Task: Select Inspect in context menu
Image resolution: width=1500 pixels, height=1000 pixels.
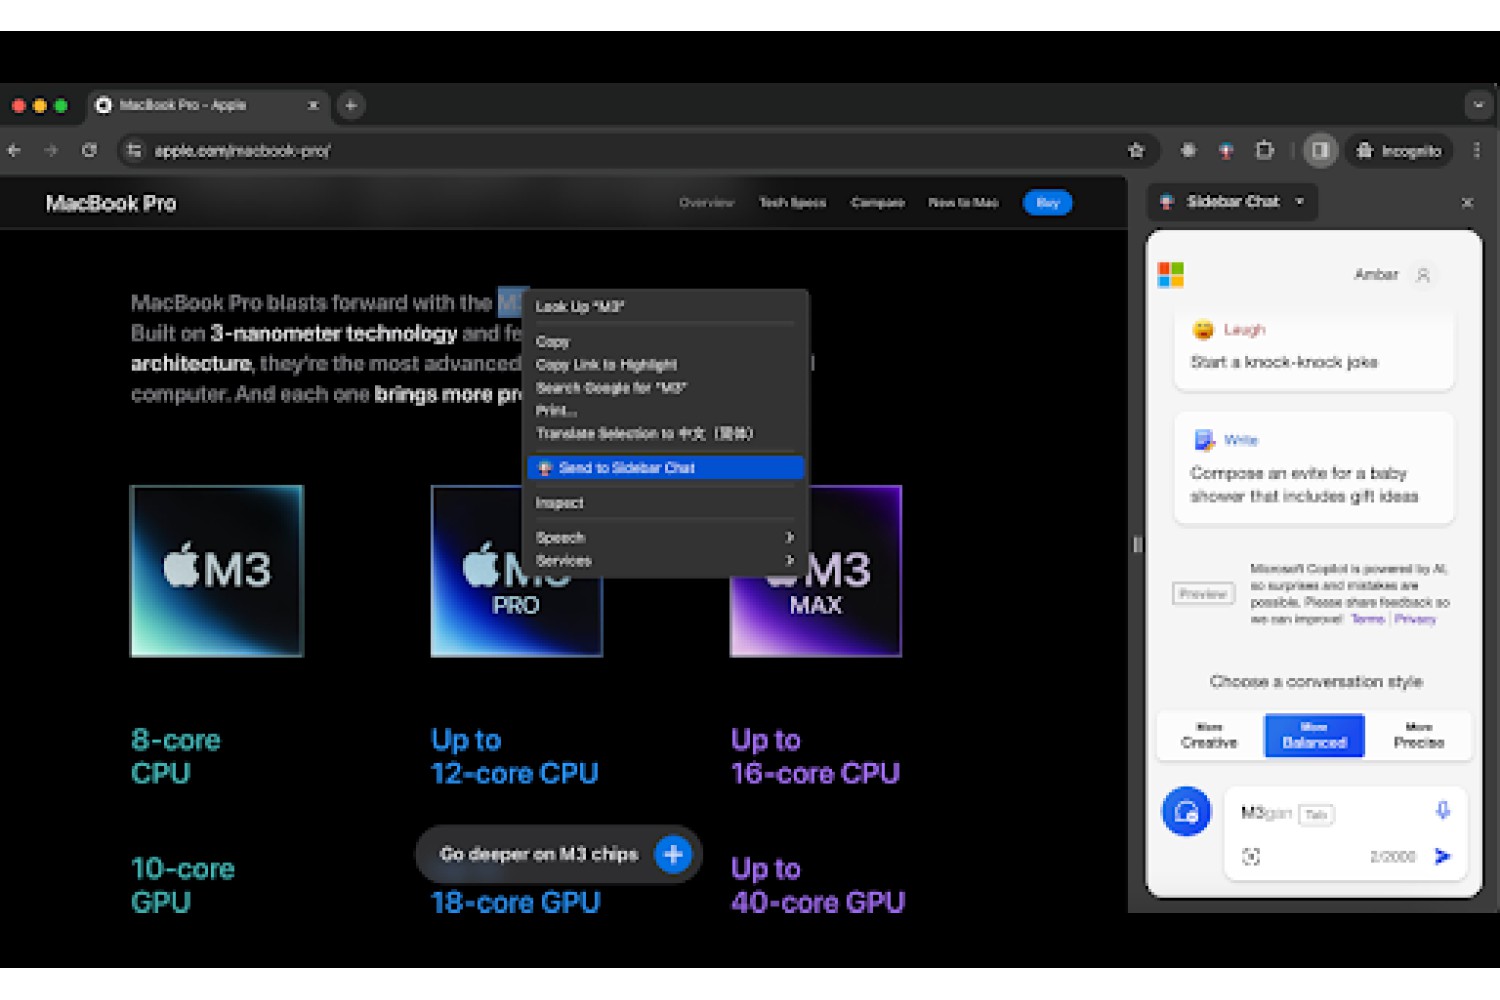Action: tap(665, 503)
